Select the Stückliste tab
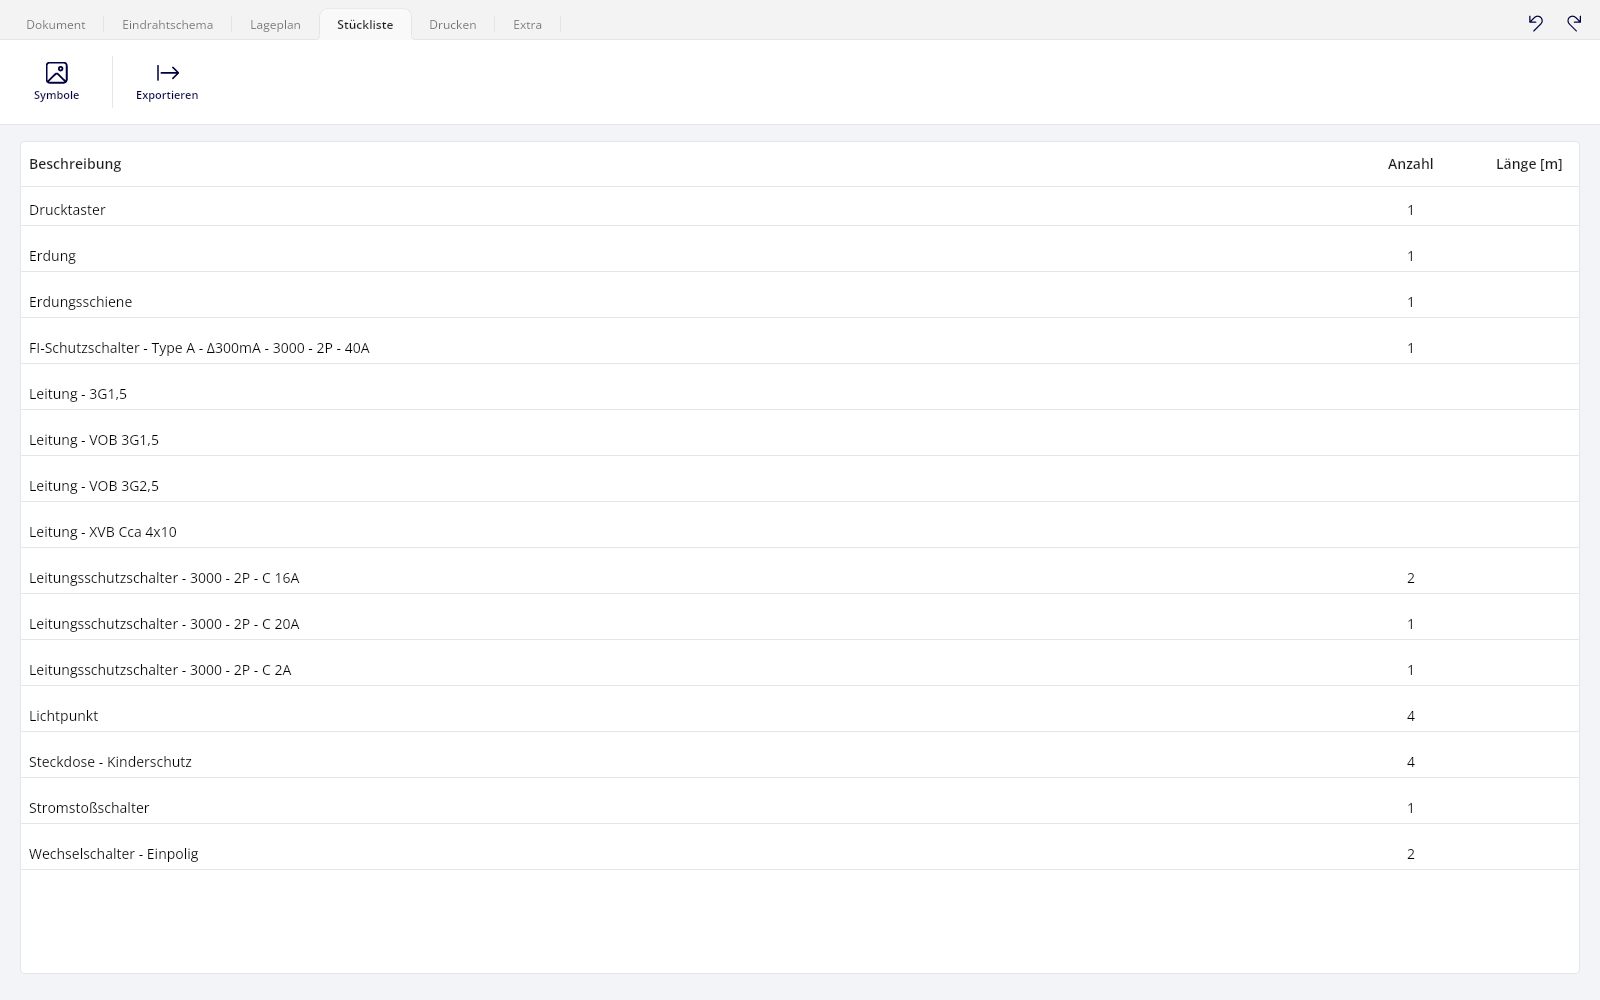 pyautogui.click(x=365, y=24)
